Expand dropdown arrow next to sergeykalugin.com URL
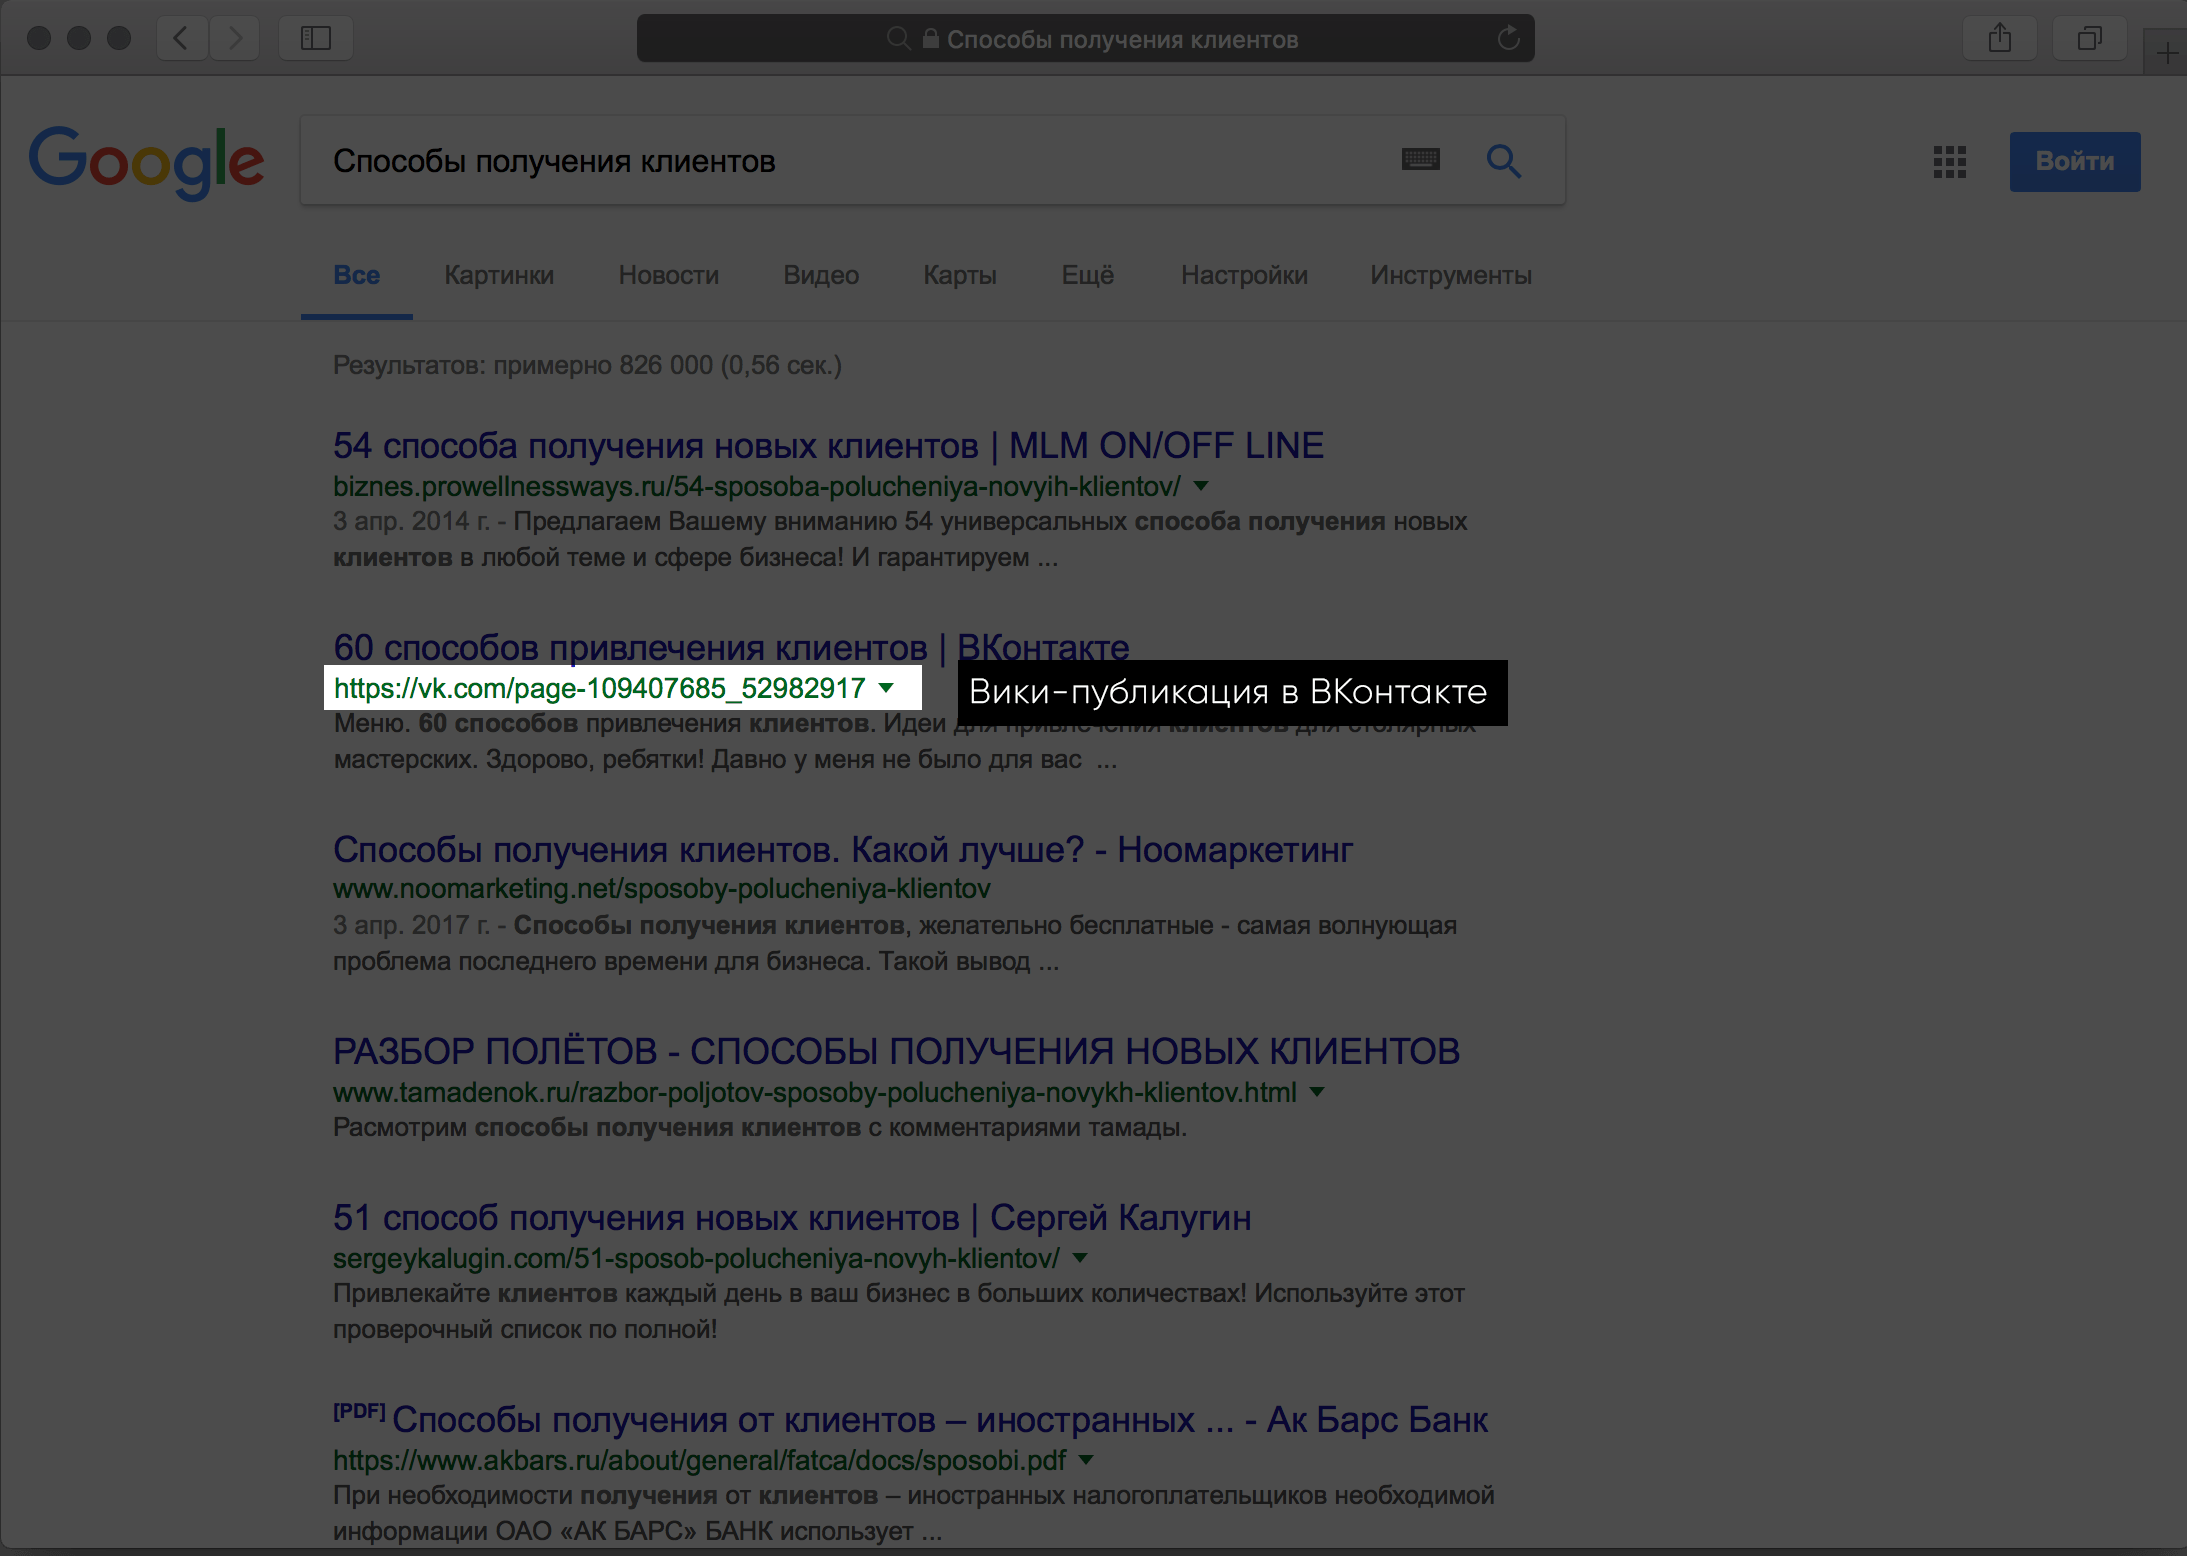The width and height of the screenshot is (2187, 1556). pyautogui.click(x=1080, y=1258)
